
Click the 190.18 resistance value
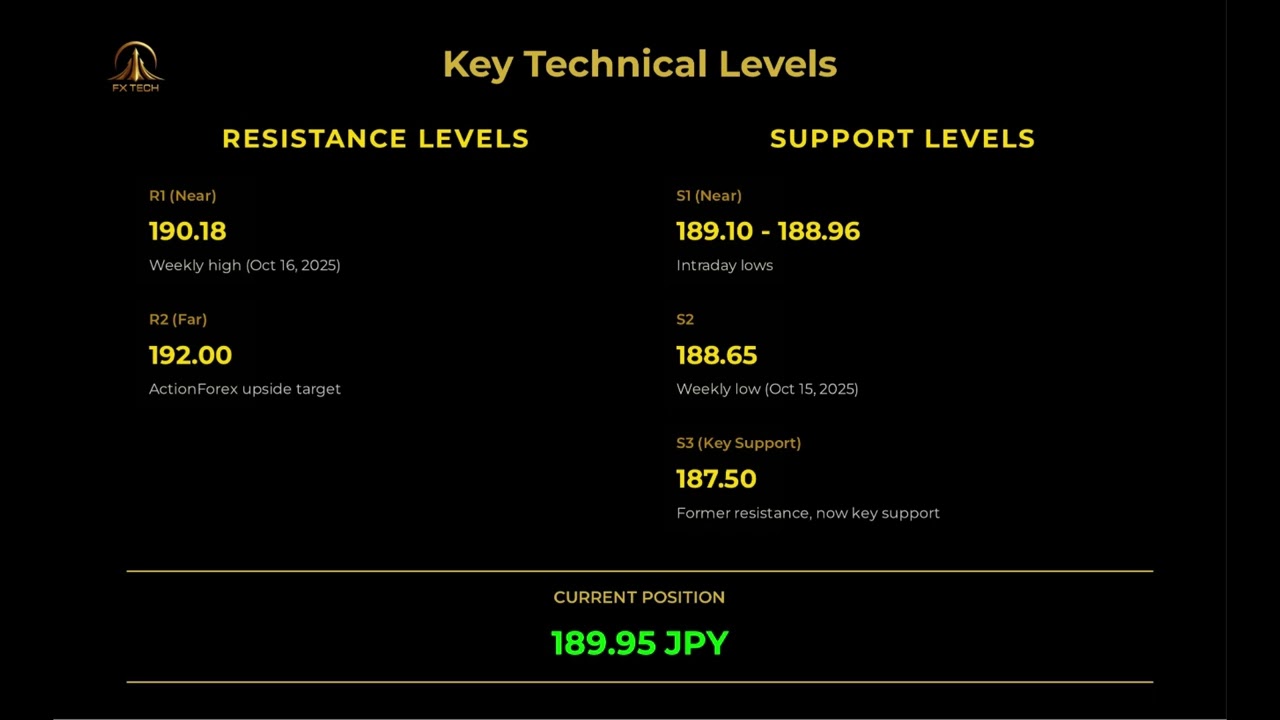187,231
